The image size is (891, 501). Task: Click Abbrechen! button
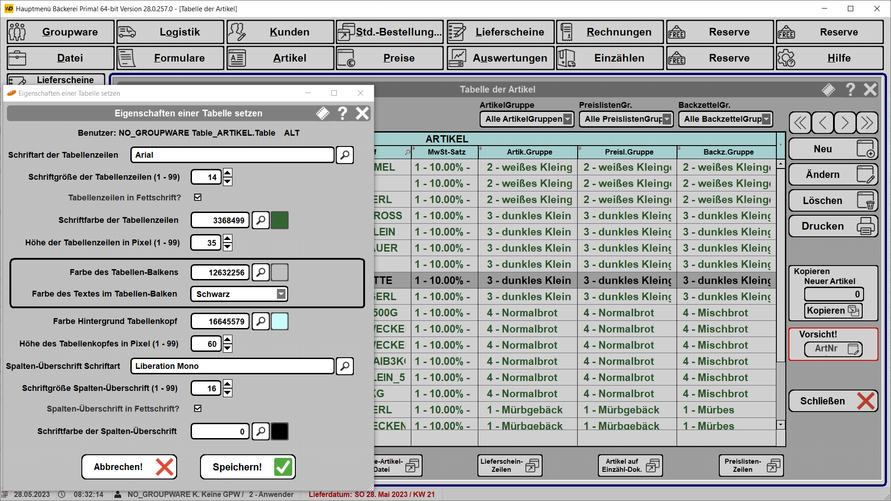click(130, 467)
